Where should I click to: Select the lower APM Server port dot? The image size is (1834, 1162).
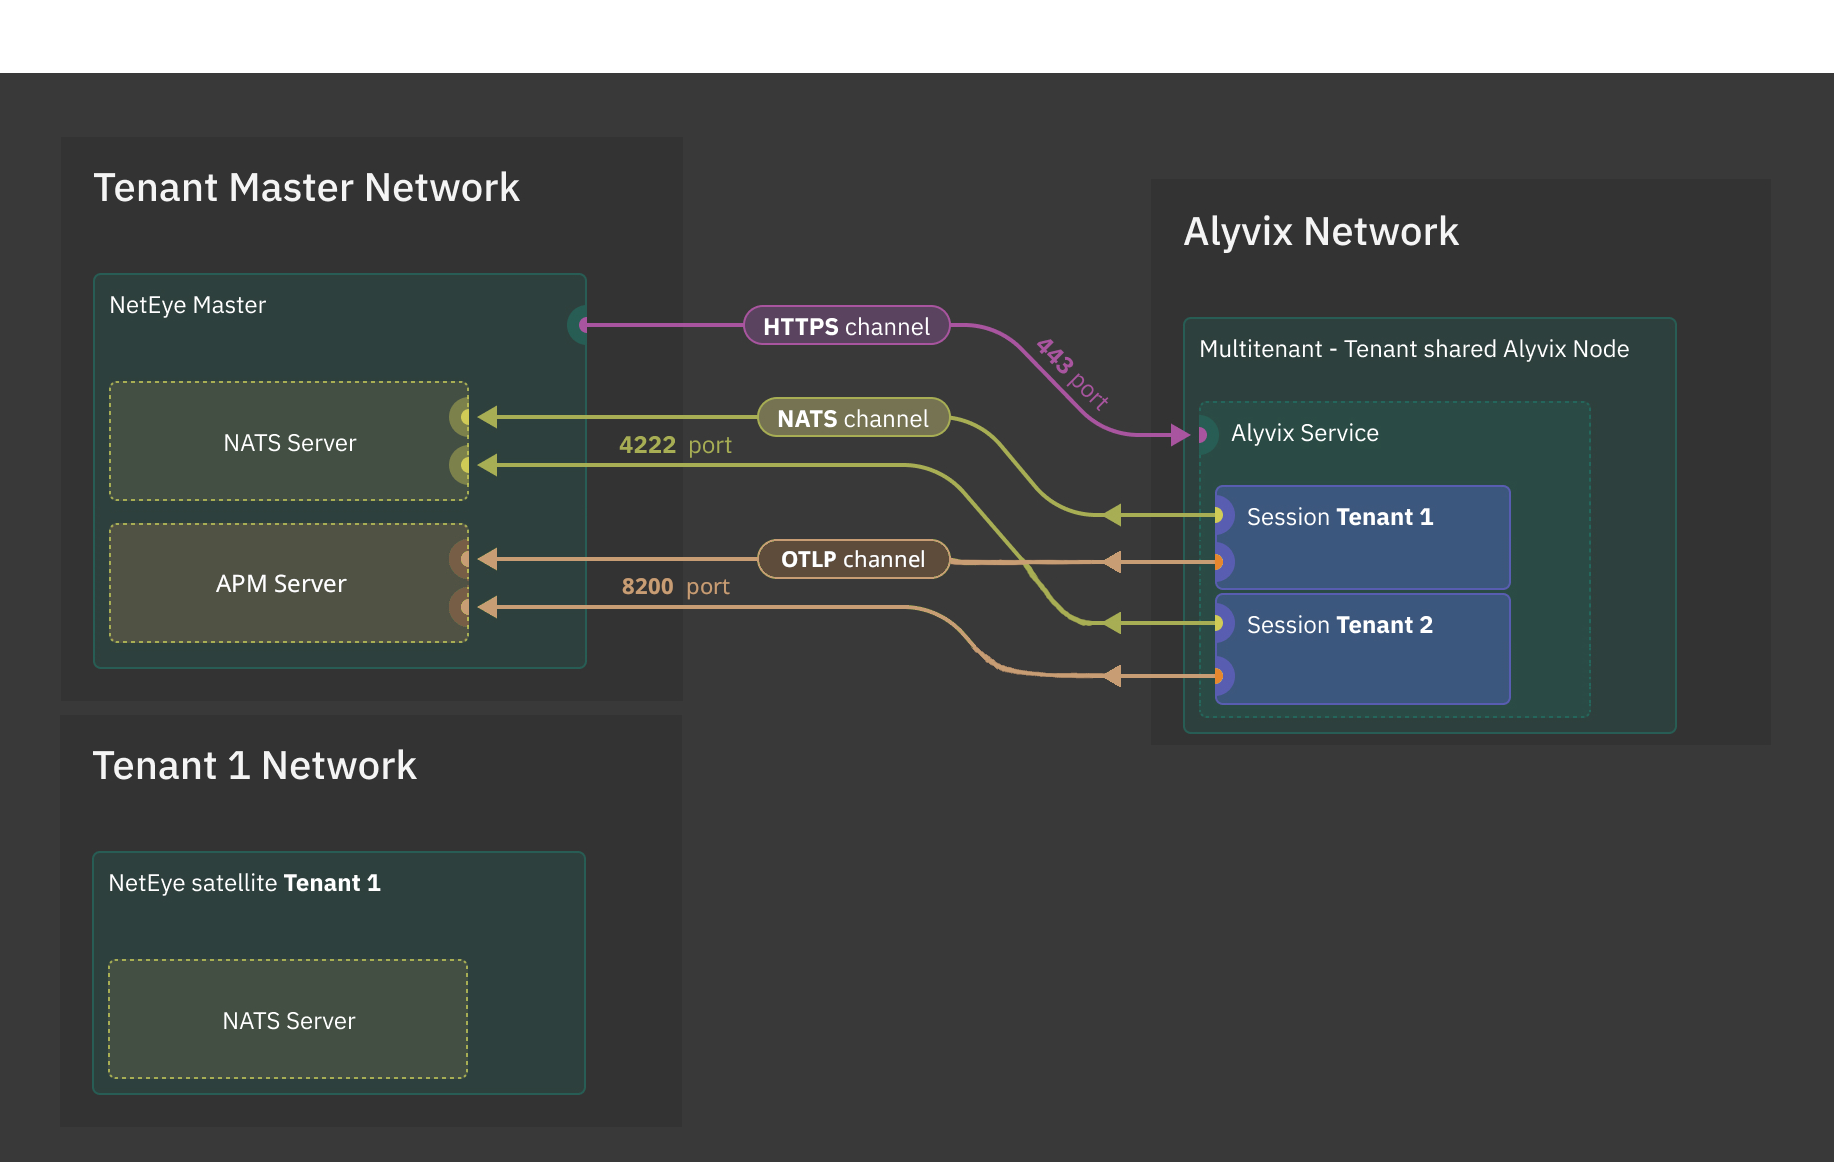pos(463,604)
